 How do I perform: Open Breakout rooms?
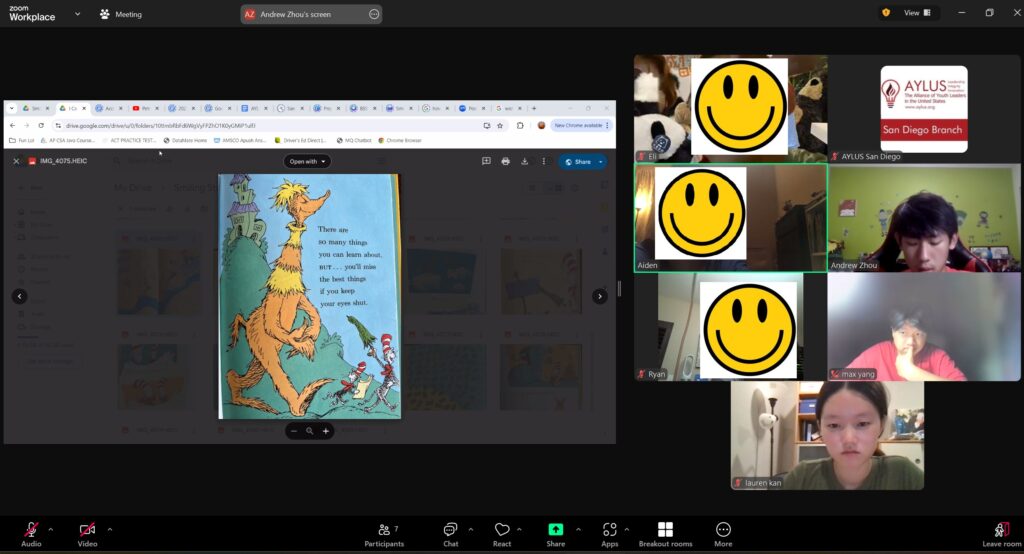pos(665,534)
